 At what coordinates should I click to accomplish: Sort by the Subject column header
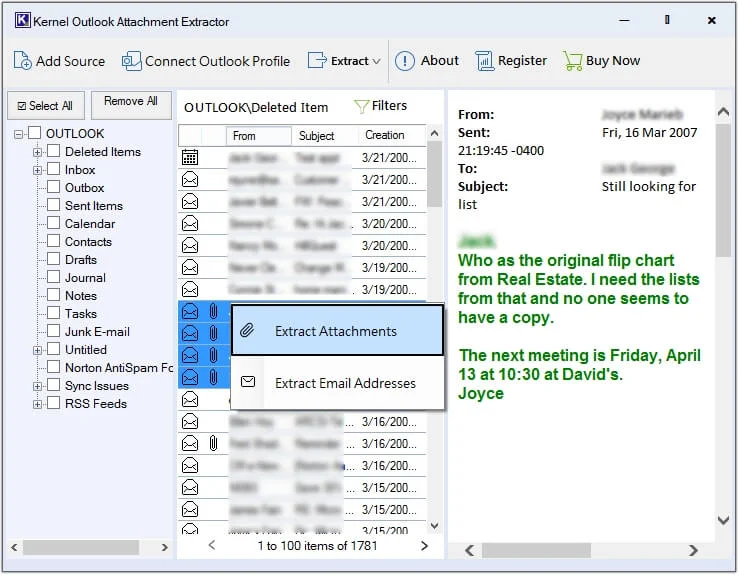(x=325, y=136)
